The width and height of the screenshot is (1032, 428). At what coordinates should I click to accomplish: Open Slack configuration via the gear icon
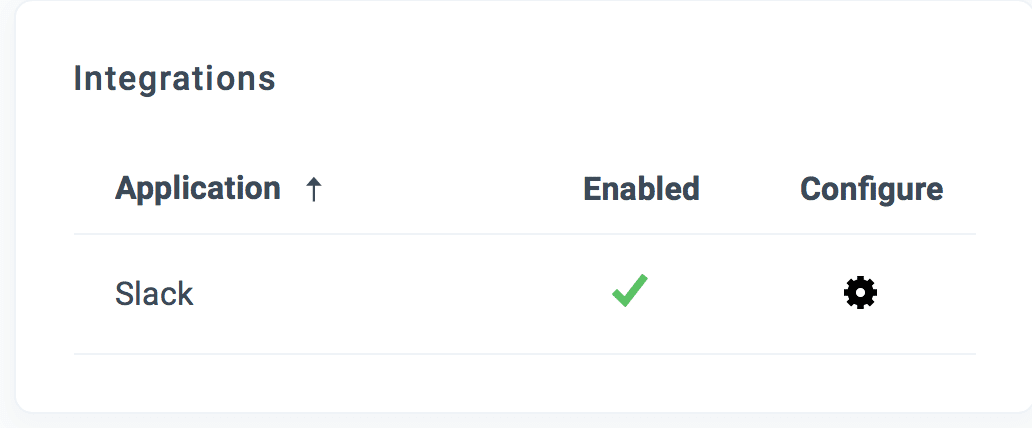(x=860, y=293)
